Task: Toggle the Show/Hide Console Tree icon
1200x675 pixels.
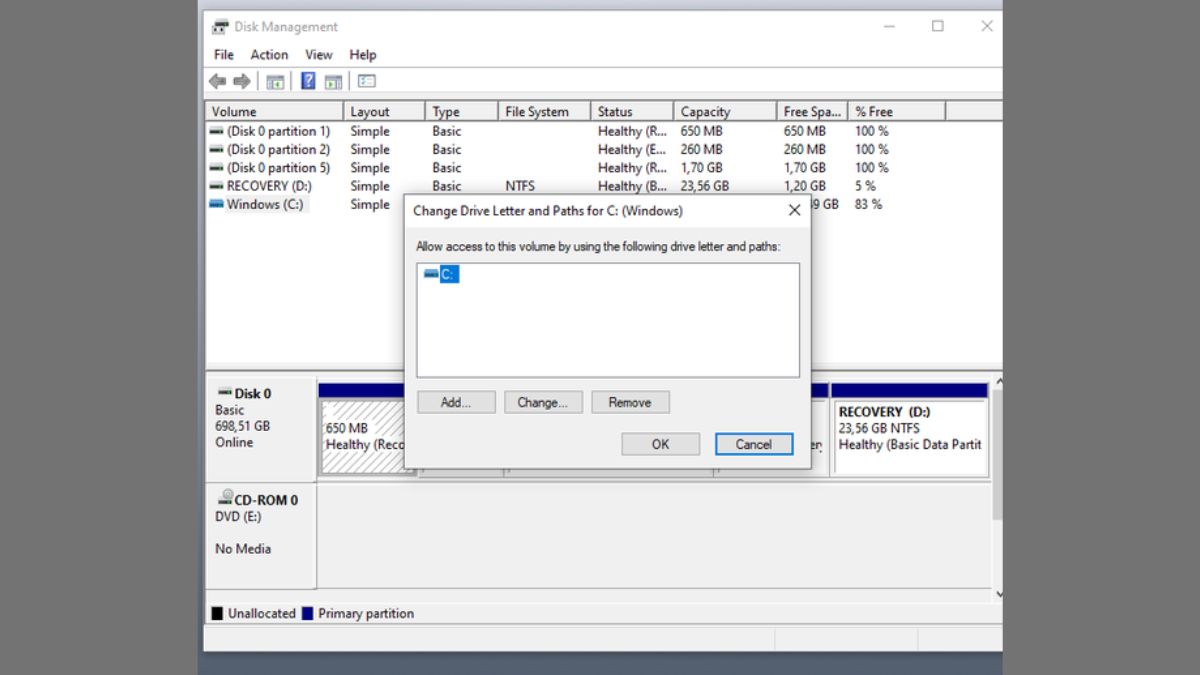Action: point(275,82)
